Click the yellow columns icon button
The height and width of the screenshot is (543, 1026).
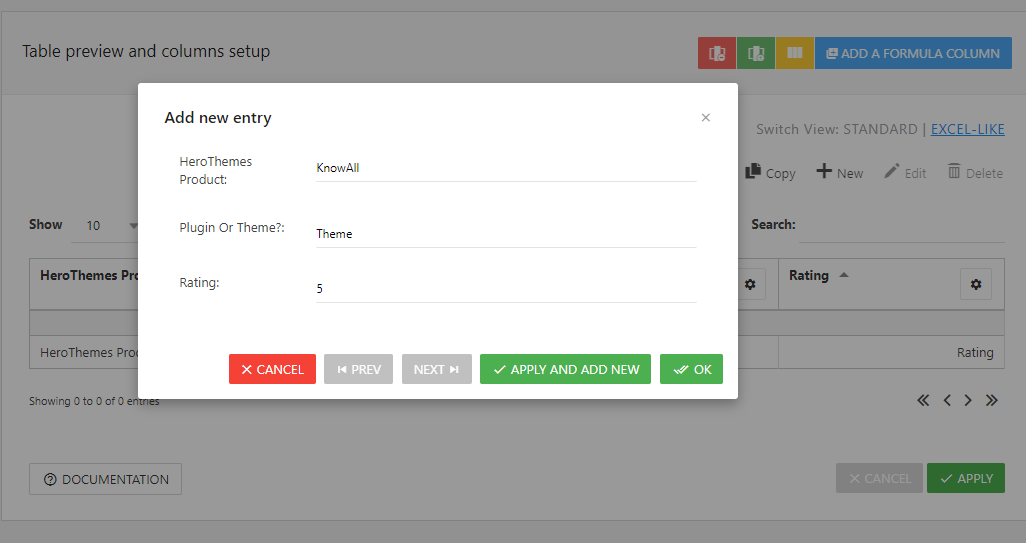click(x=794, y=53)
